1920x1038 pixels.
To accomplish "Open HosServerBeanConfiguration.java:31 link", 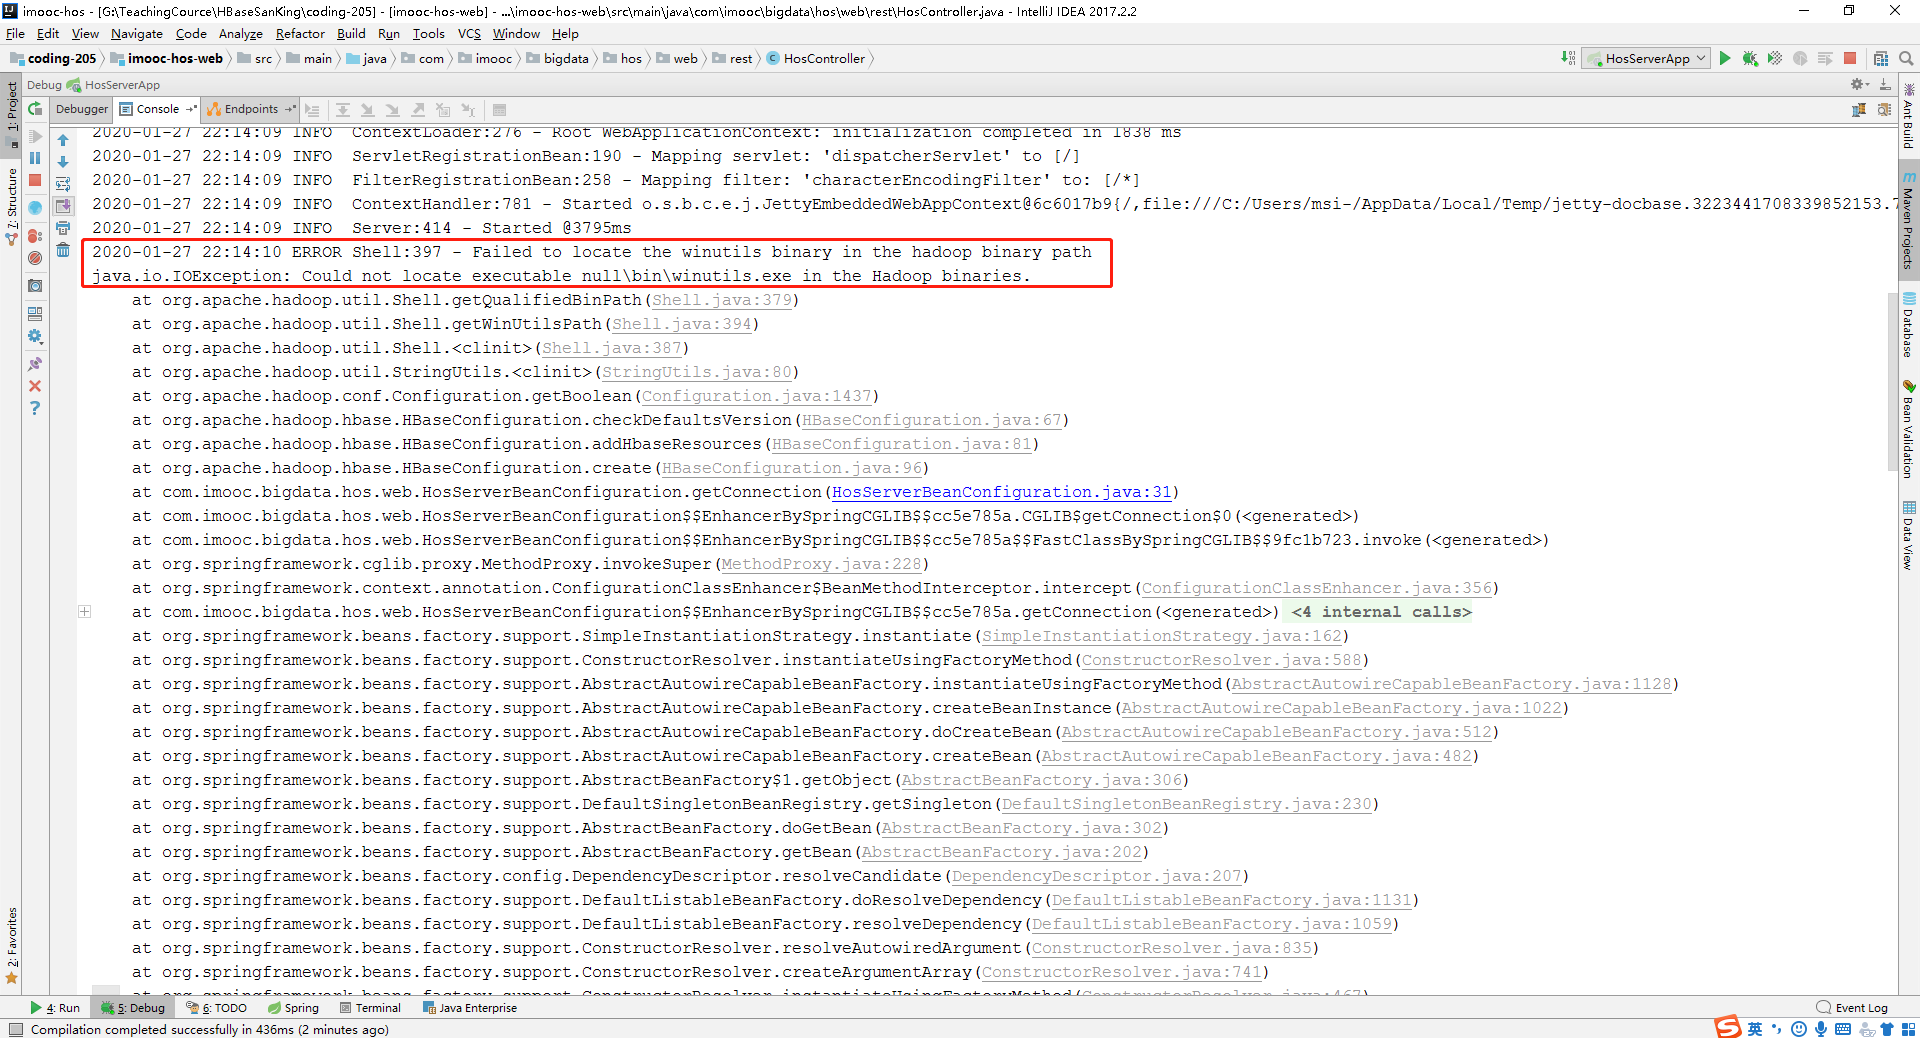I will pos(1001,492).
